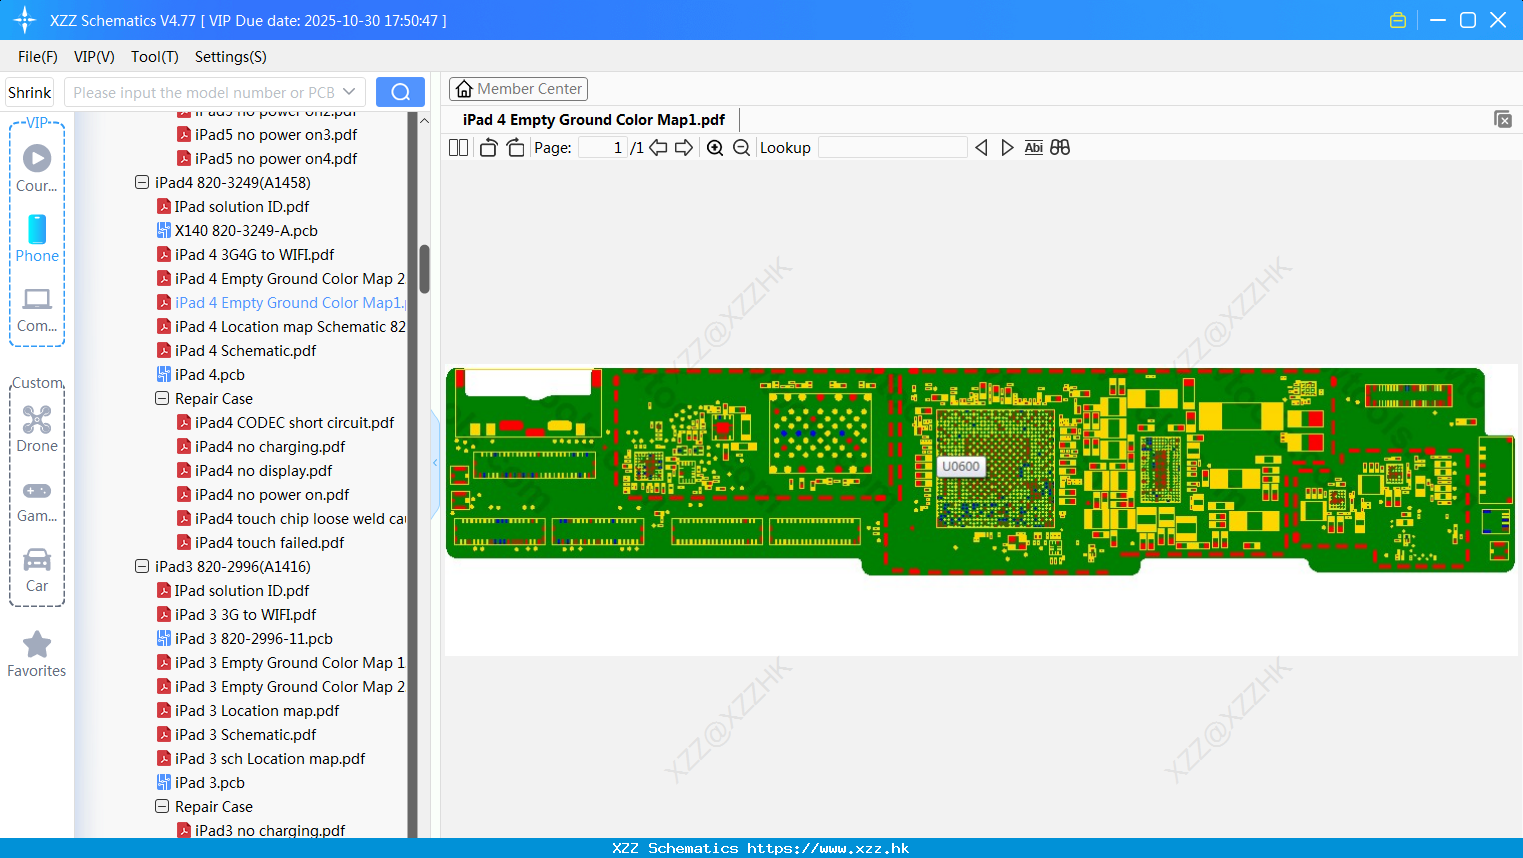Collapse iPad3 Repair Case folder
This screenshot has width=1523, height=858.
pos(162,807)
